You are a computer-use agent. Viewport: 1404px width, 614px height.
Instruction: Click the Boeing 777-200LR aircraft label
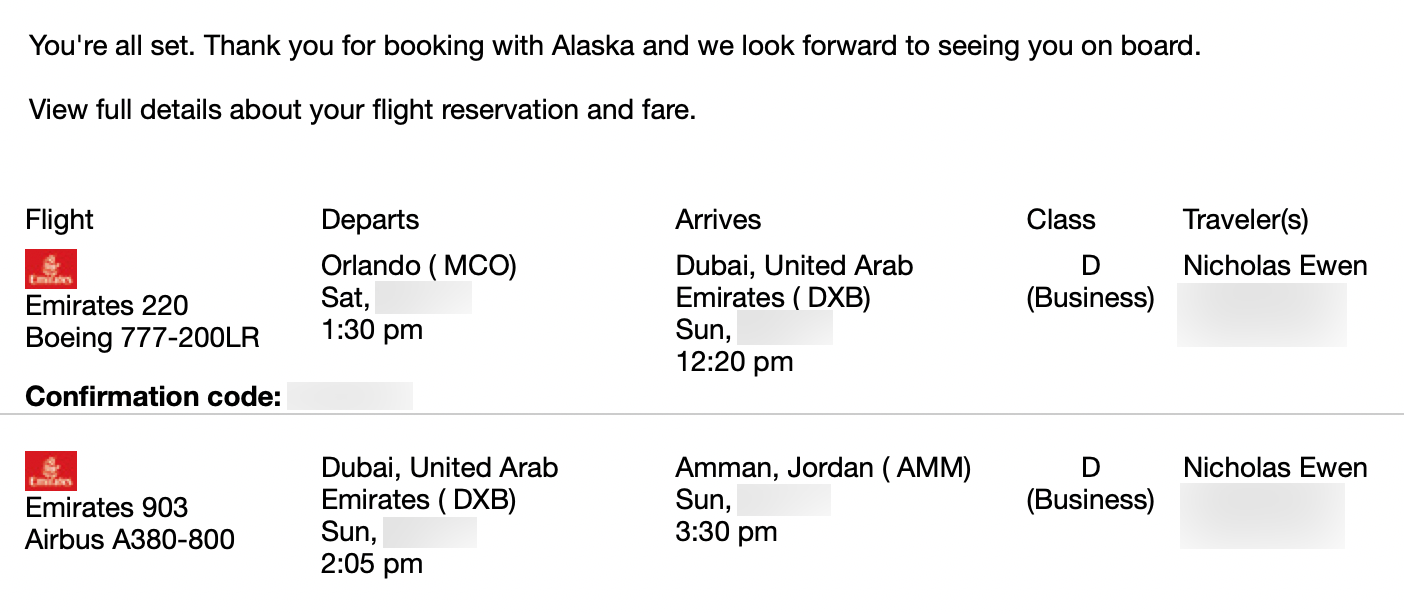143,338
